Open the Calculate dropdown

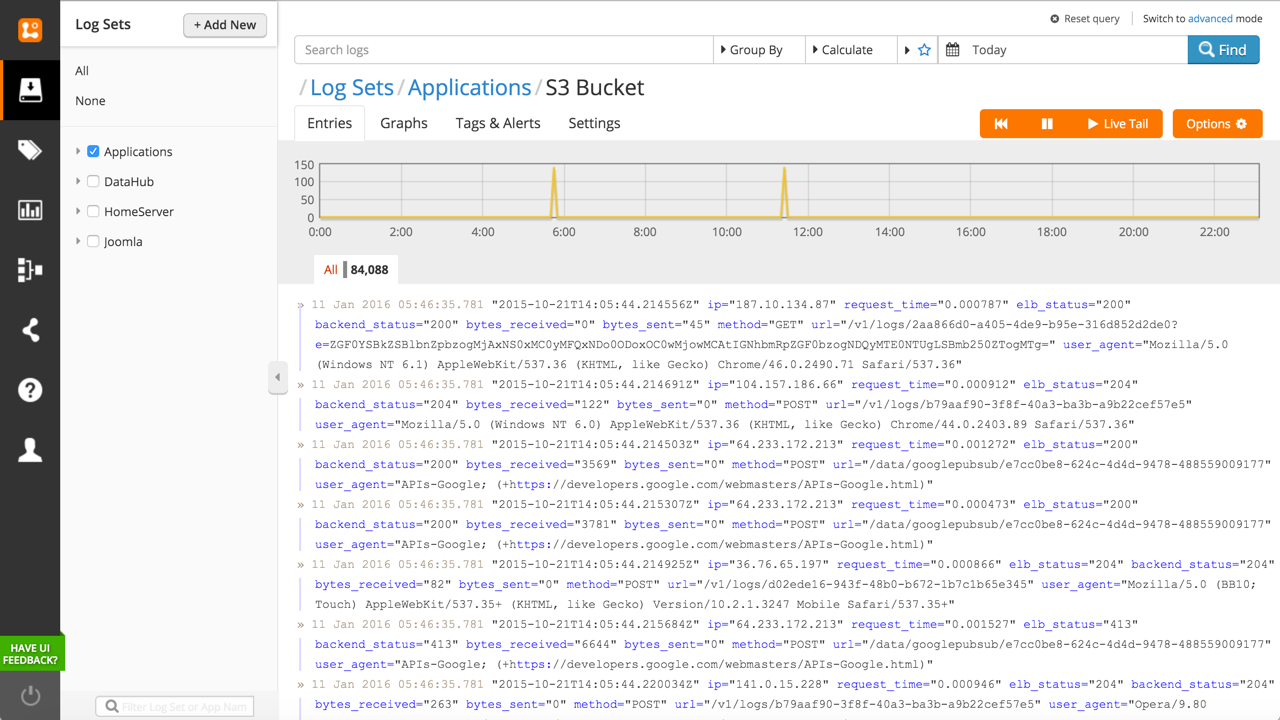[850, 50]
